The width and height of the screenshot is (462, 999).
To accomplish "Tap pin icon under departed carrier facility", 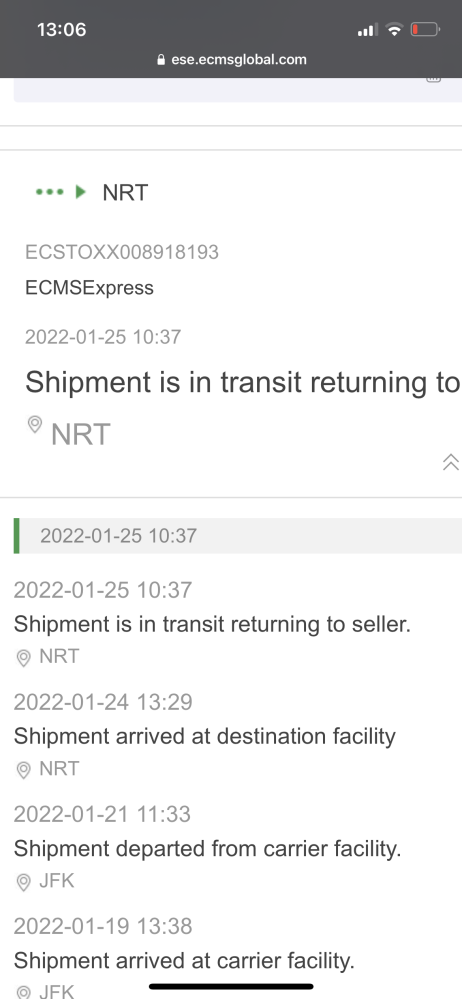I will click(24, 882).
